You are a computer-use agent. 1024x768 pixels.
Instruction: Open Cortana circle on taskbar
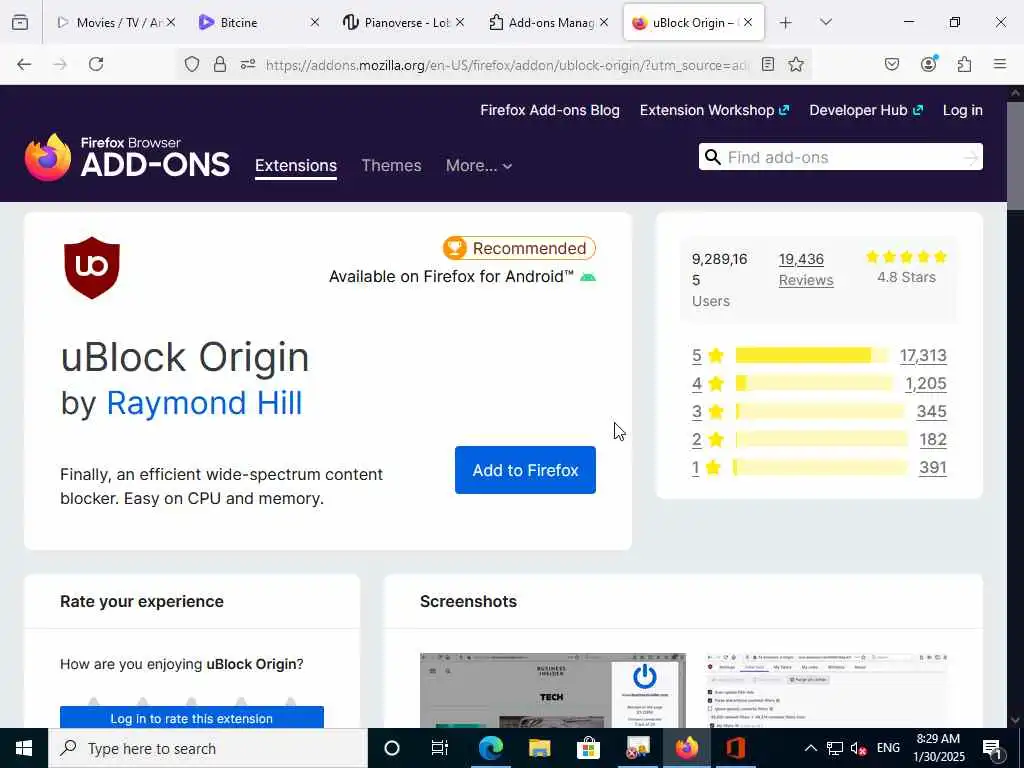click(x=392, y=748)
